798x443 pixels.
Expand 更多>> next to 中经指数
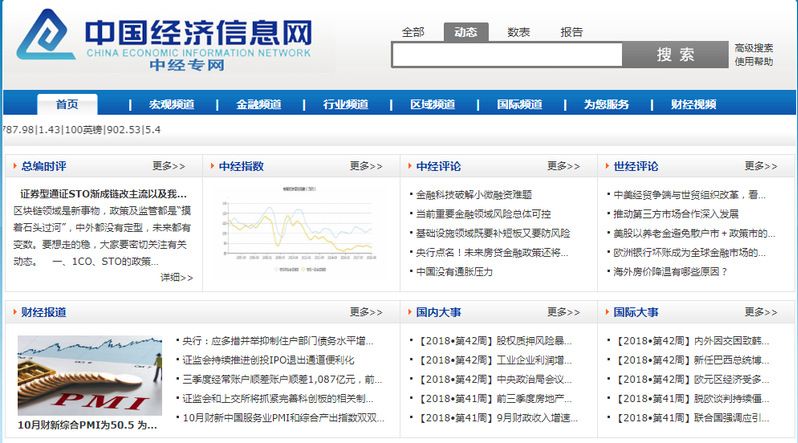click(x=366, y=166)
